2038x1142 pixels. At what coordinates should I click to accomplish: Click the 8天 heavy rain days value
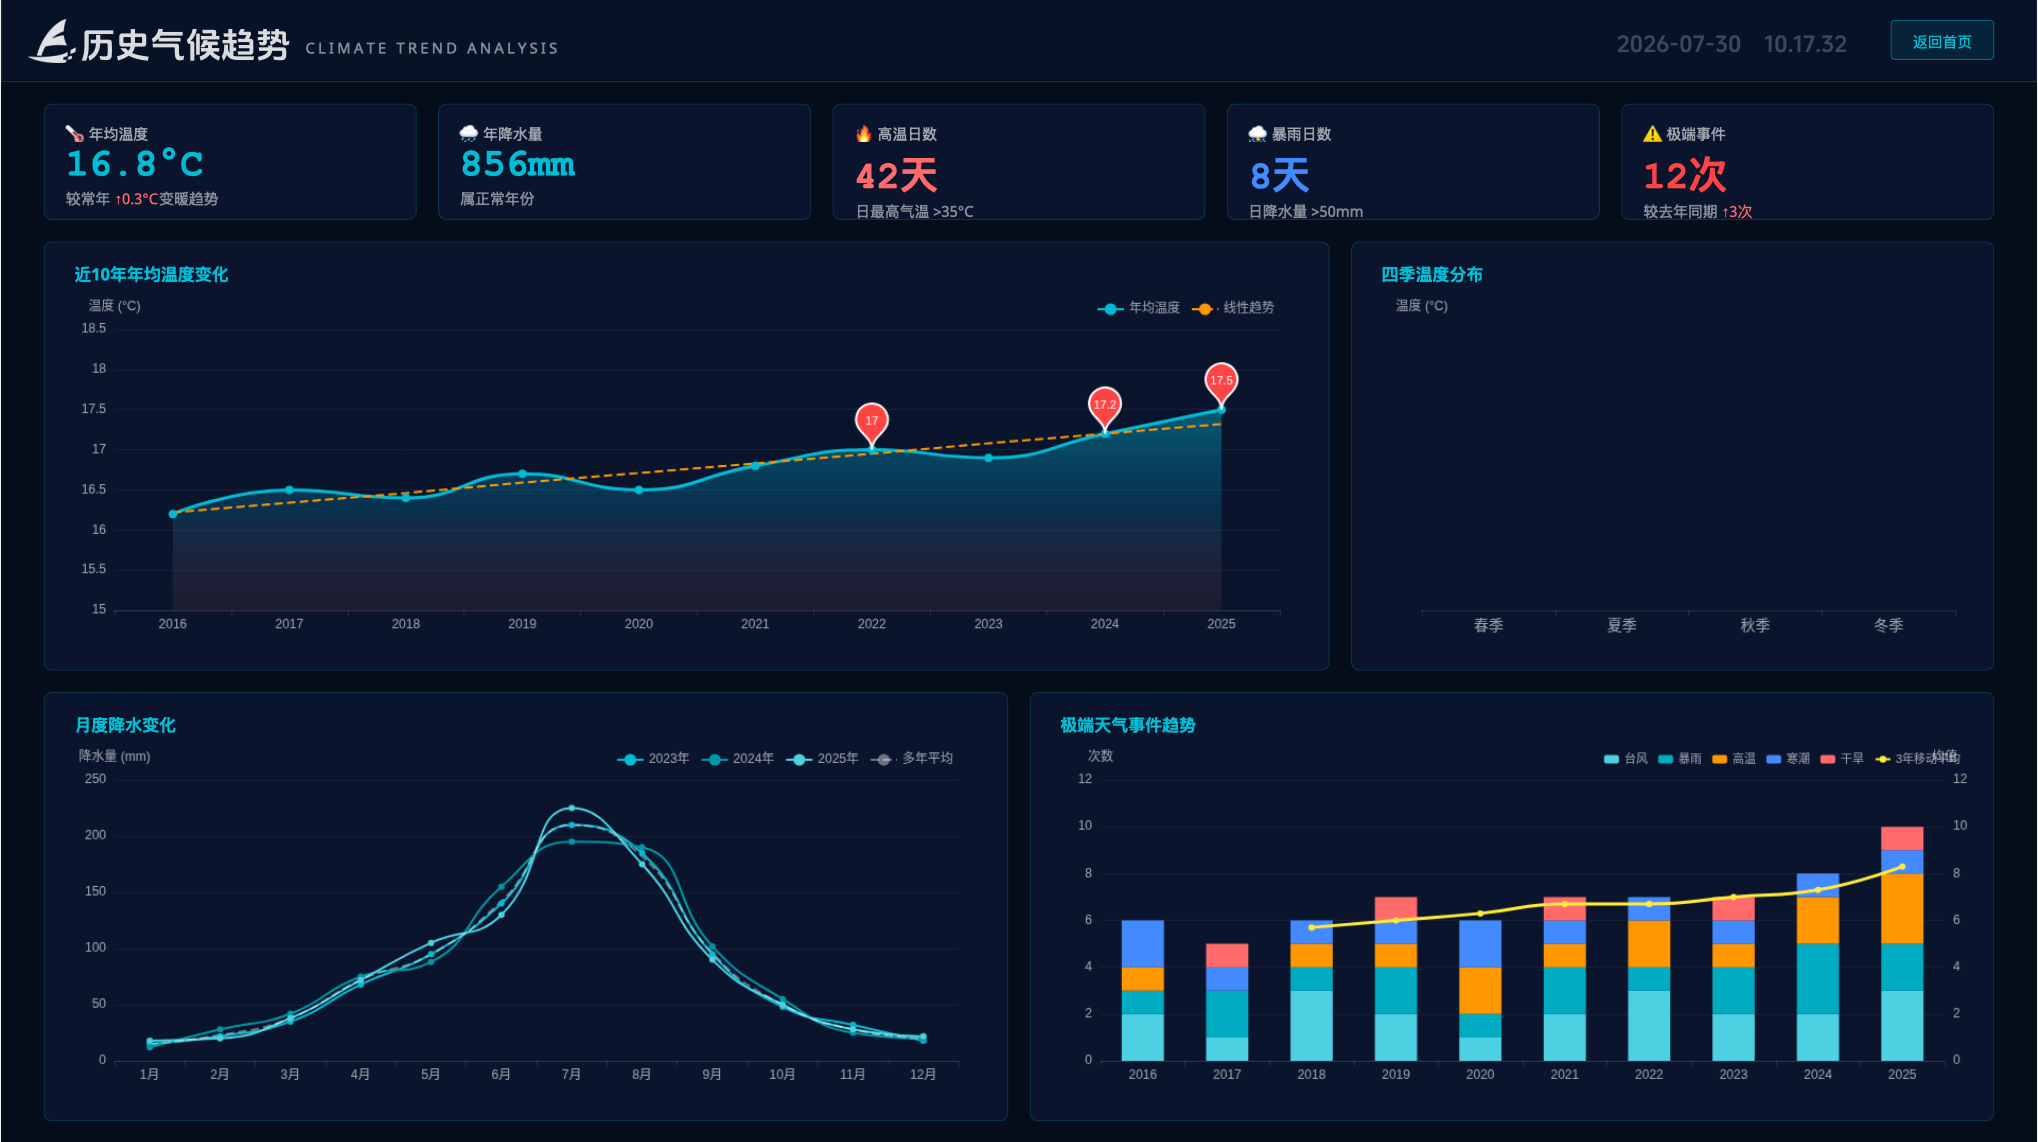pyautogui.click(x=1280, y=176)
